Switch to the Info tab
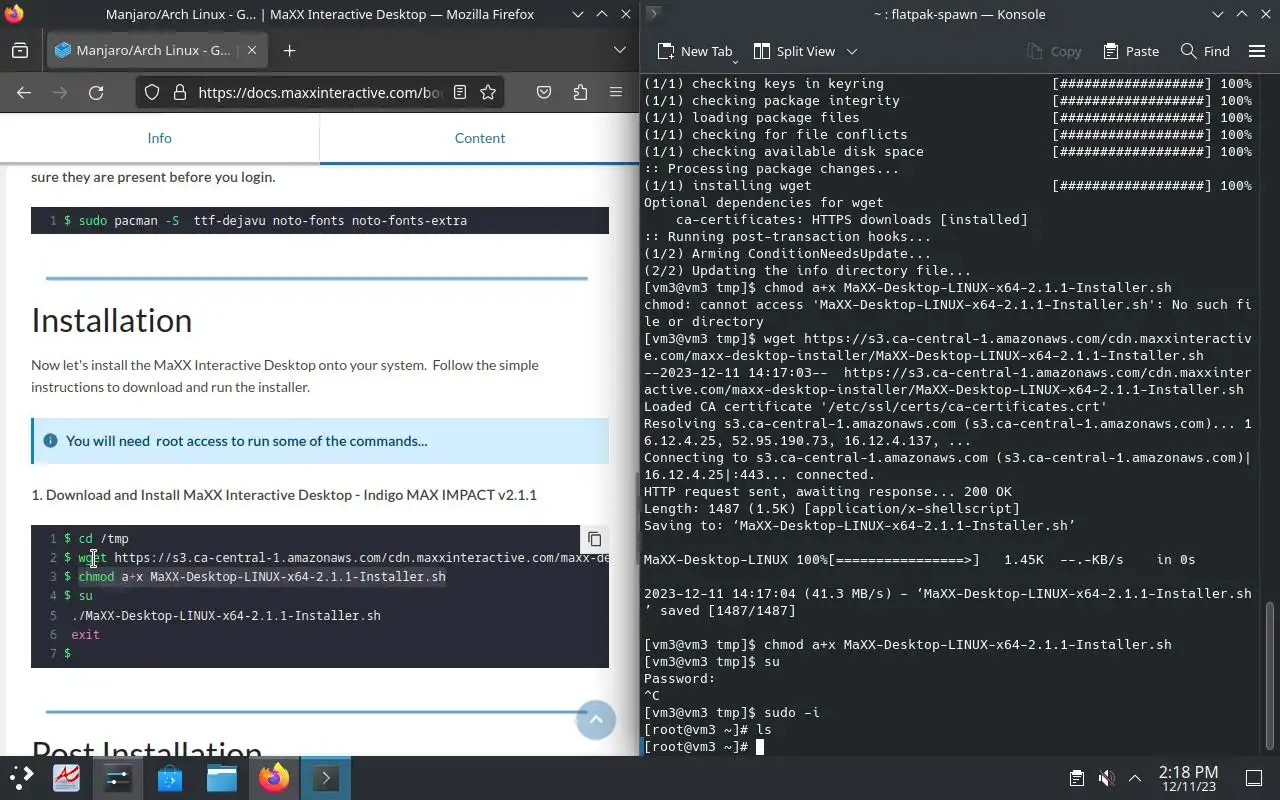The image size is (1280, 800). (x=160, y=138)
